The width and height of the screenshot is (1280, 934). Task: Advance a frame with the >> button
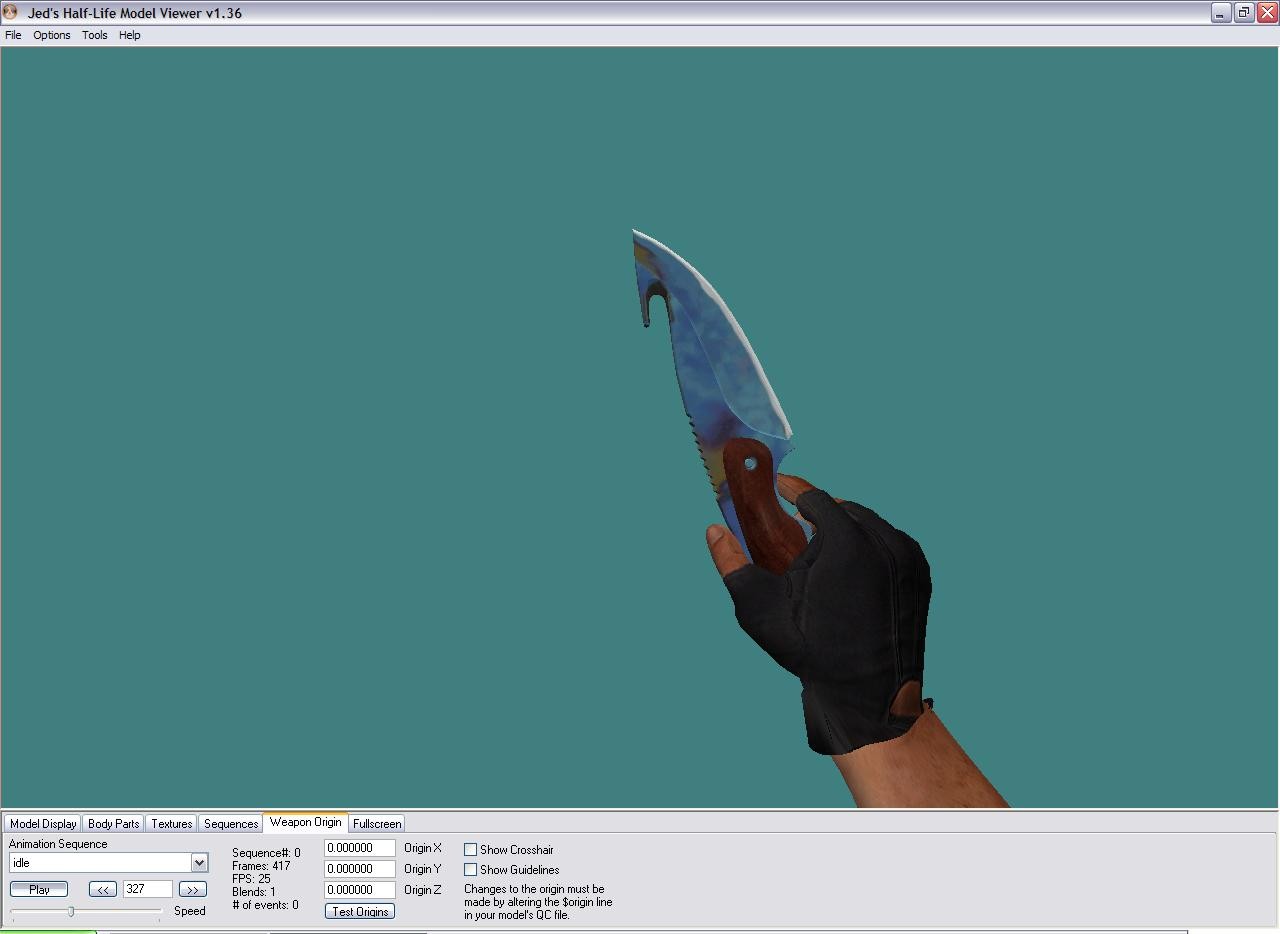point(192,888)
